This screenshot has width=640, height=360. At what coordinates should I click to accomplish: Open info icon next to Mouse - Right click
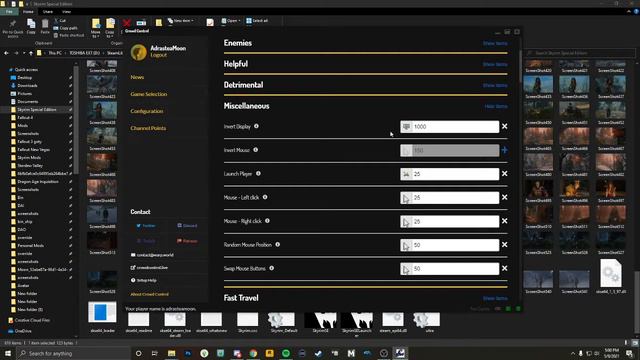(x=267, y=221)
